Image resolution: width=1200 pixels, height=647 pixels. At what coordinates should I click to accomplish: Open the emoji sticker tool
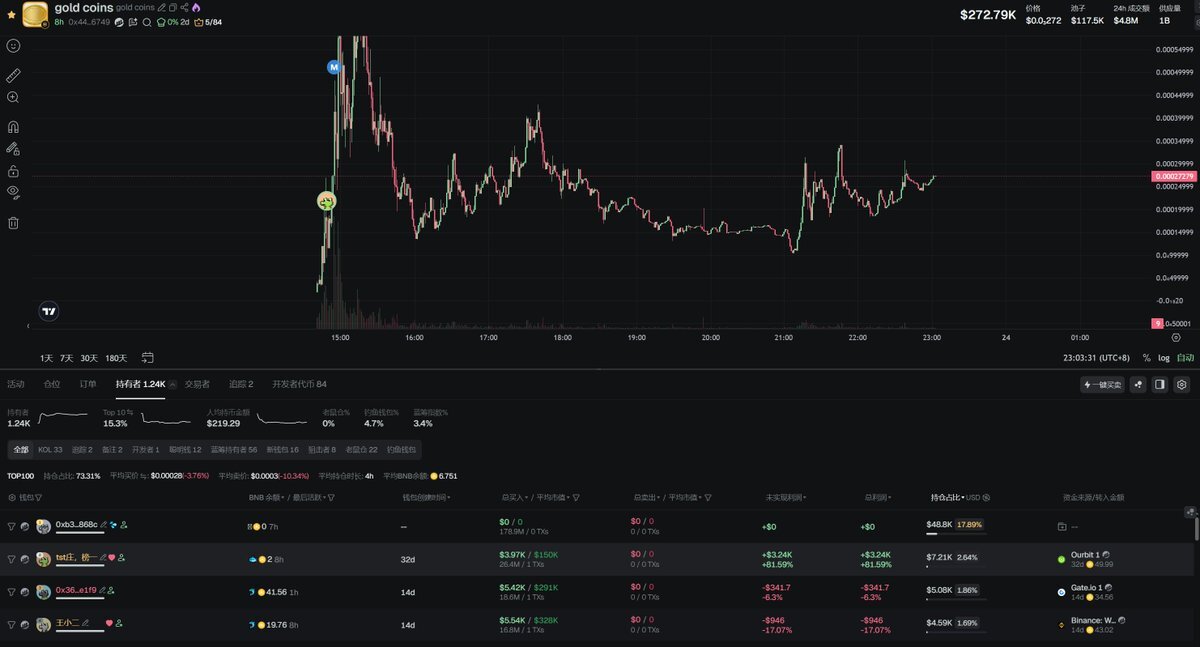pyautogui.click(x=13, y=46)
